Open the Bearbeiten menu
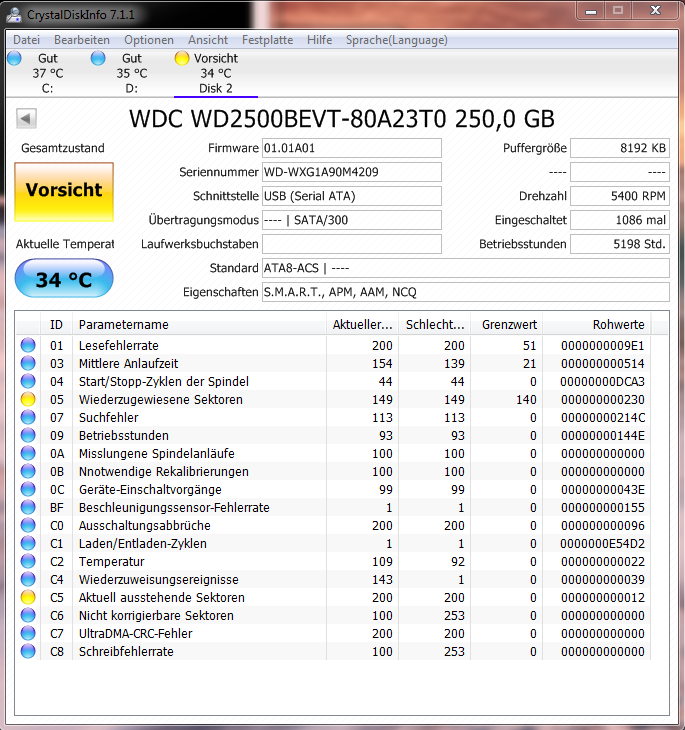This screenshot has width=685, height=730. (x=82, y=40)
